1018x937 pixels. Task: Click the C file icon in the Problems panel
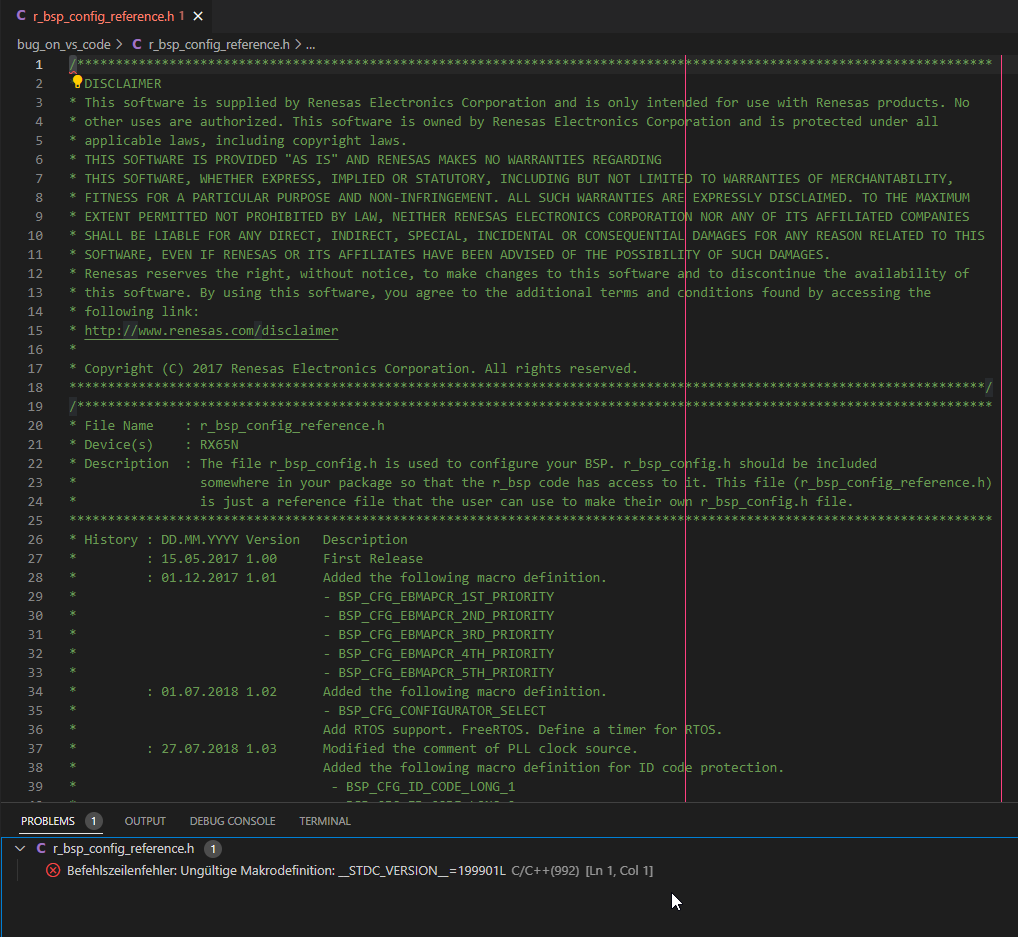(x=43, y=846)
